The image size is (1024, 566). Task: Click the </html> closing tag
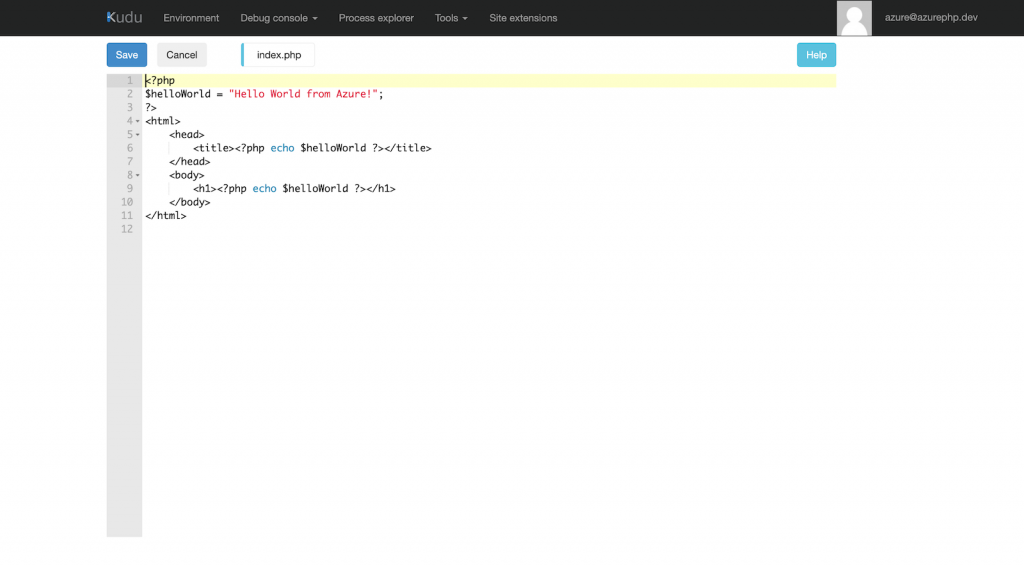point(166,215)
